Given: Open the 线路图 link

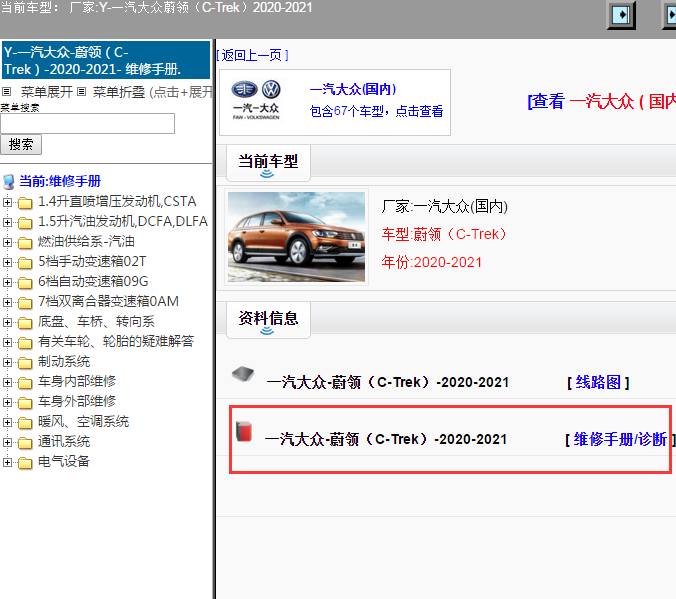Looking at the screenshot, I should coord(598,382).
